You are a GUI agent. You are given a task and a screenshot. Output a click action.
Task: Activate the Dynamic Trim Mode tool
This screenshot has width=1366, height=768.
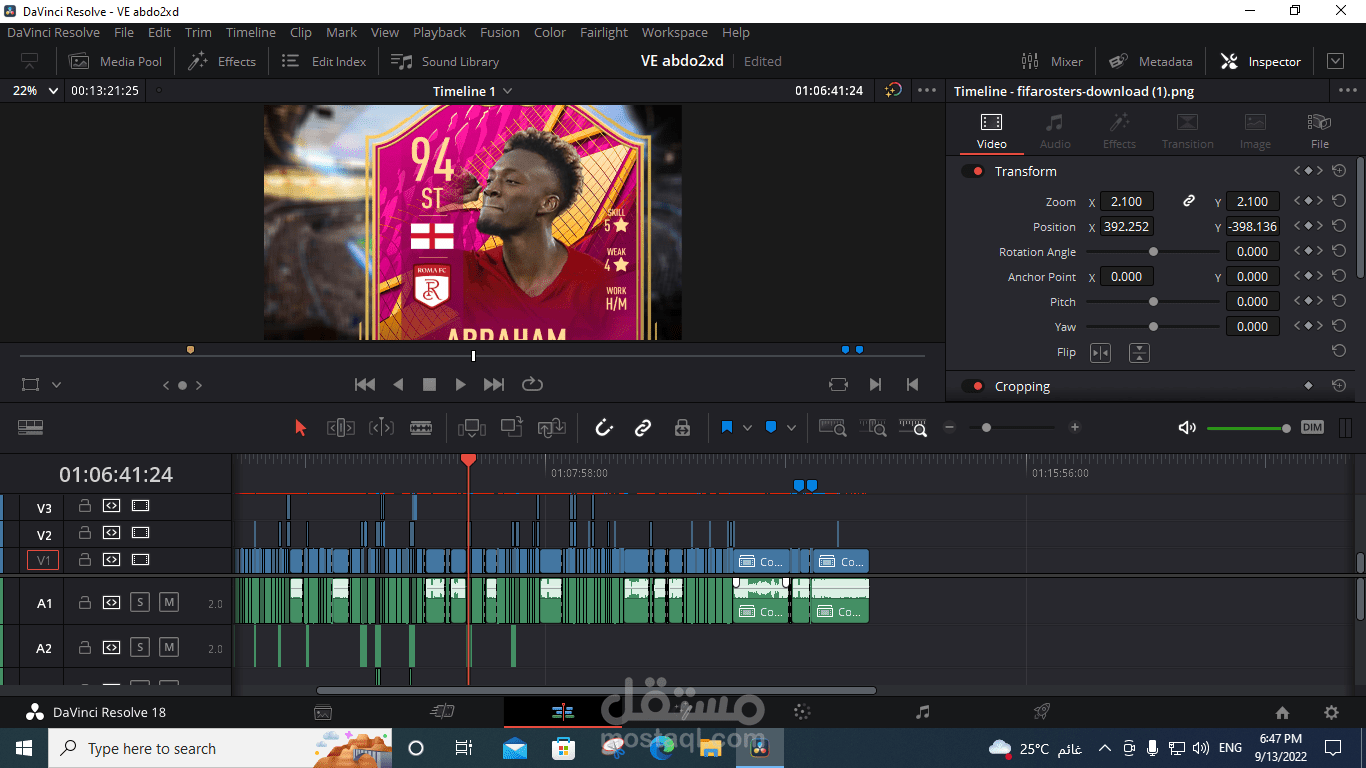pyautogui.click(x=381, y=428)
